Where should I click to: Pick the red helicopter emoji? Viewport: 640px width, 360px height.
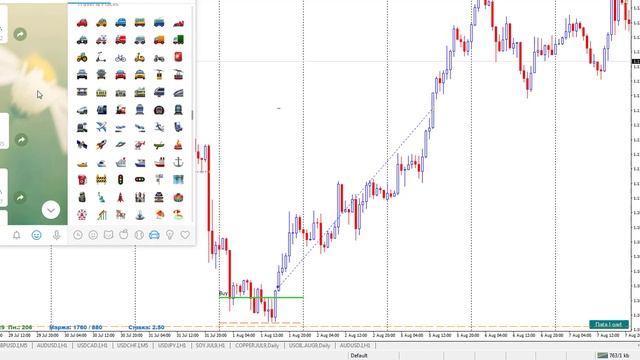click(140, 144)
